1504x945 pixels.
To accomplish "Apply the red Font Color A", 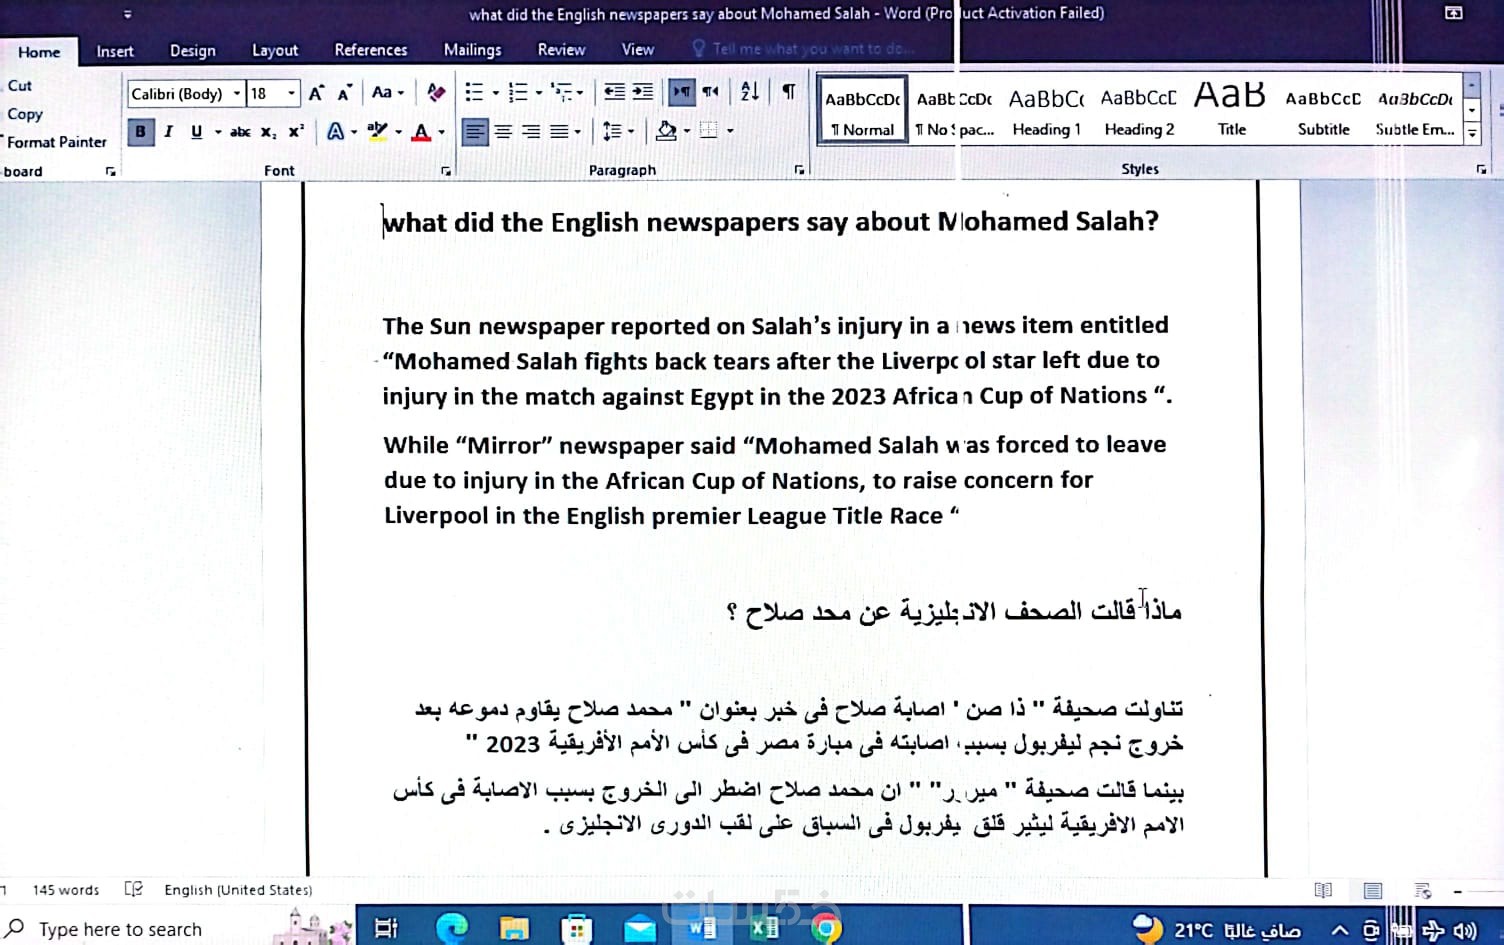I will coord(421,131).
